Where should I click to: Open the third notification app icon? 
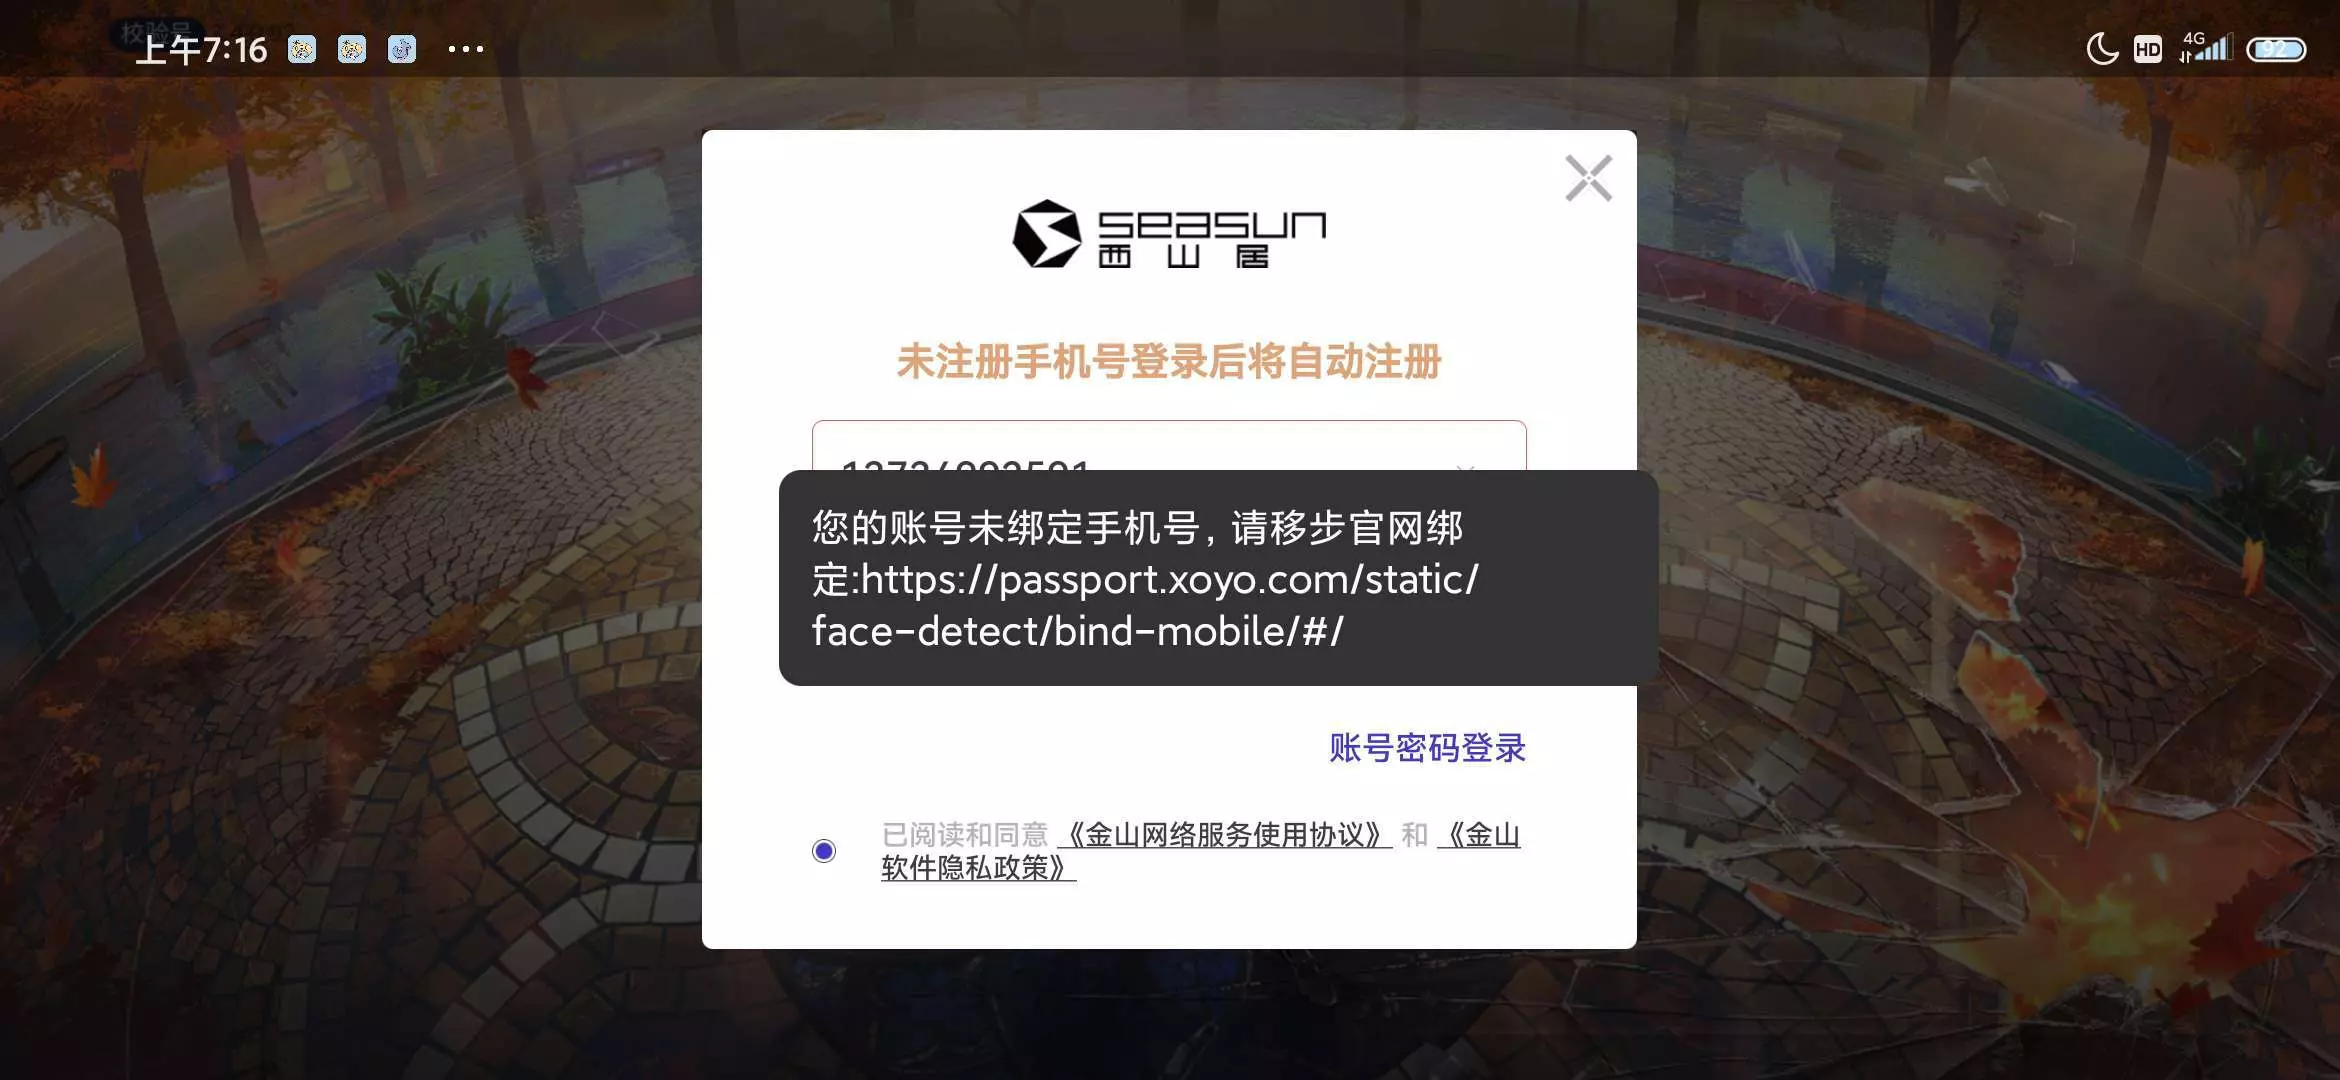tap(402, 49)
